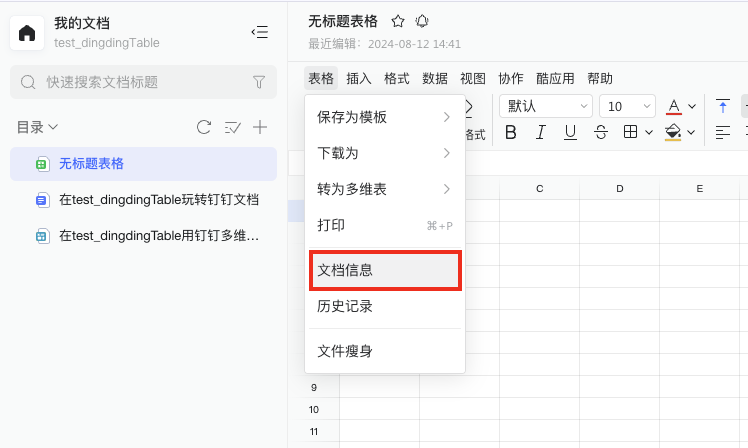Expand border options arrow
The image size is (748, 448).
click(649, 132)
